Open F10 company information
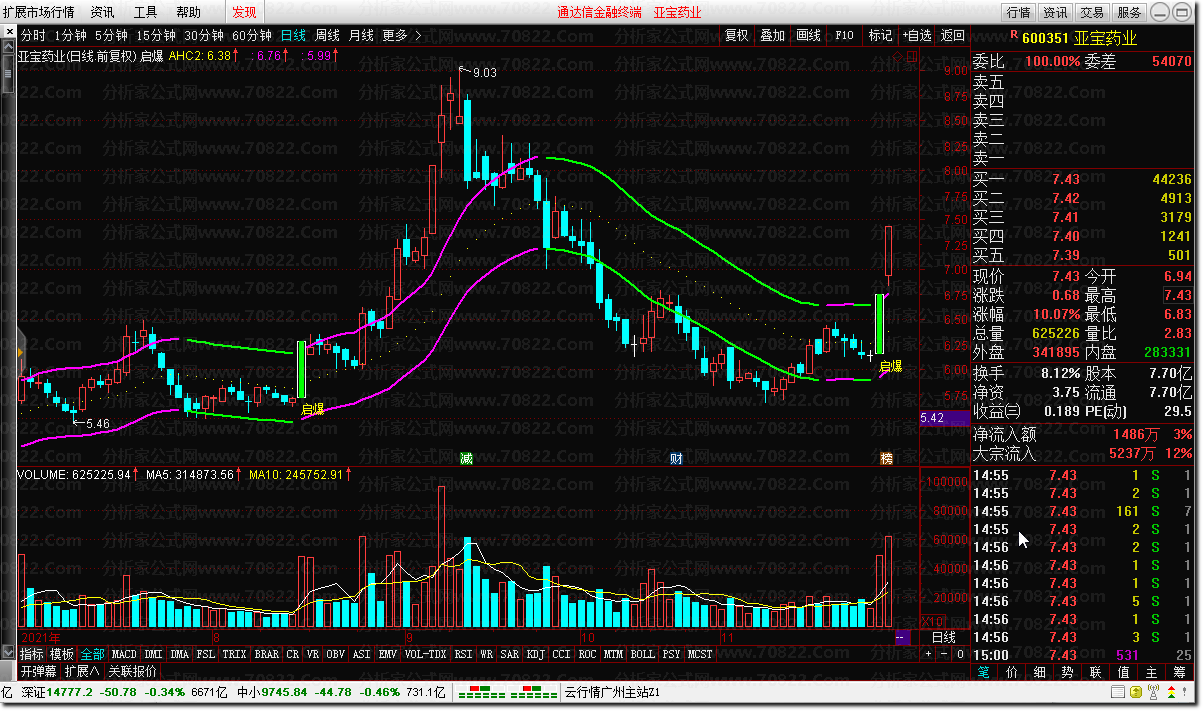The image size is (1204, 711). [x=844, y=36]
